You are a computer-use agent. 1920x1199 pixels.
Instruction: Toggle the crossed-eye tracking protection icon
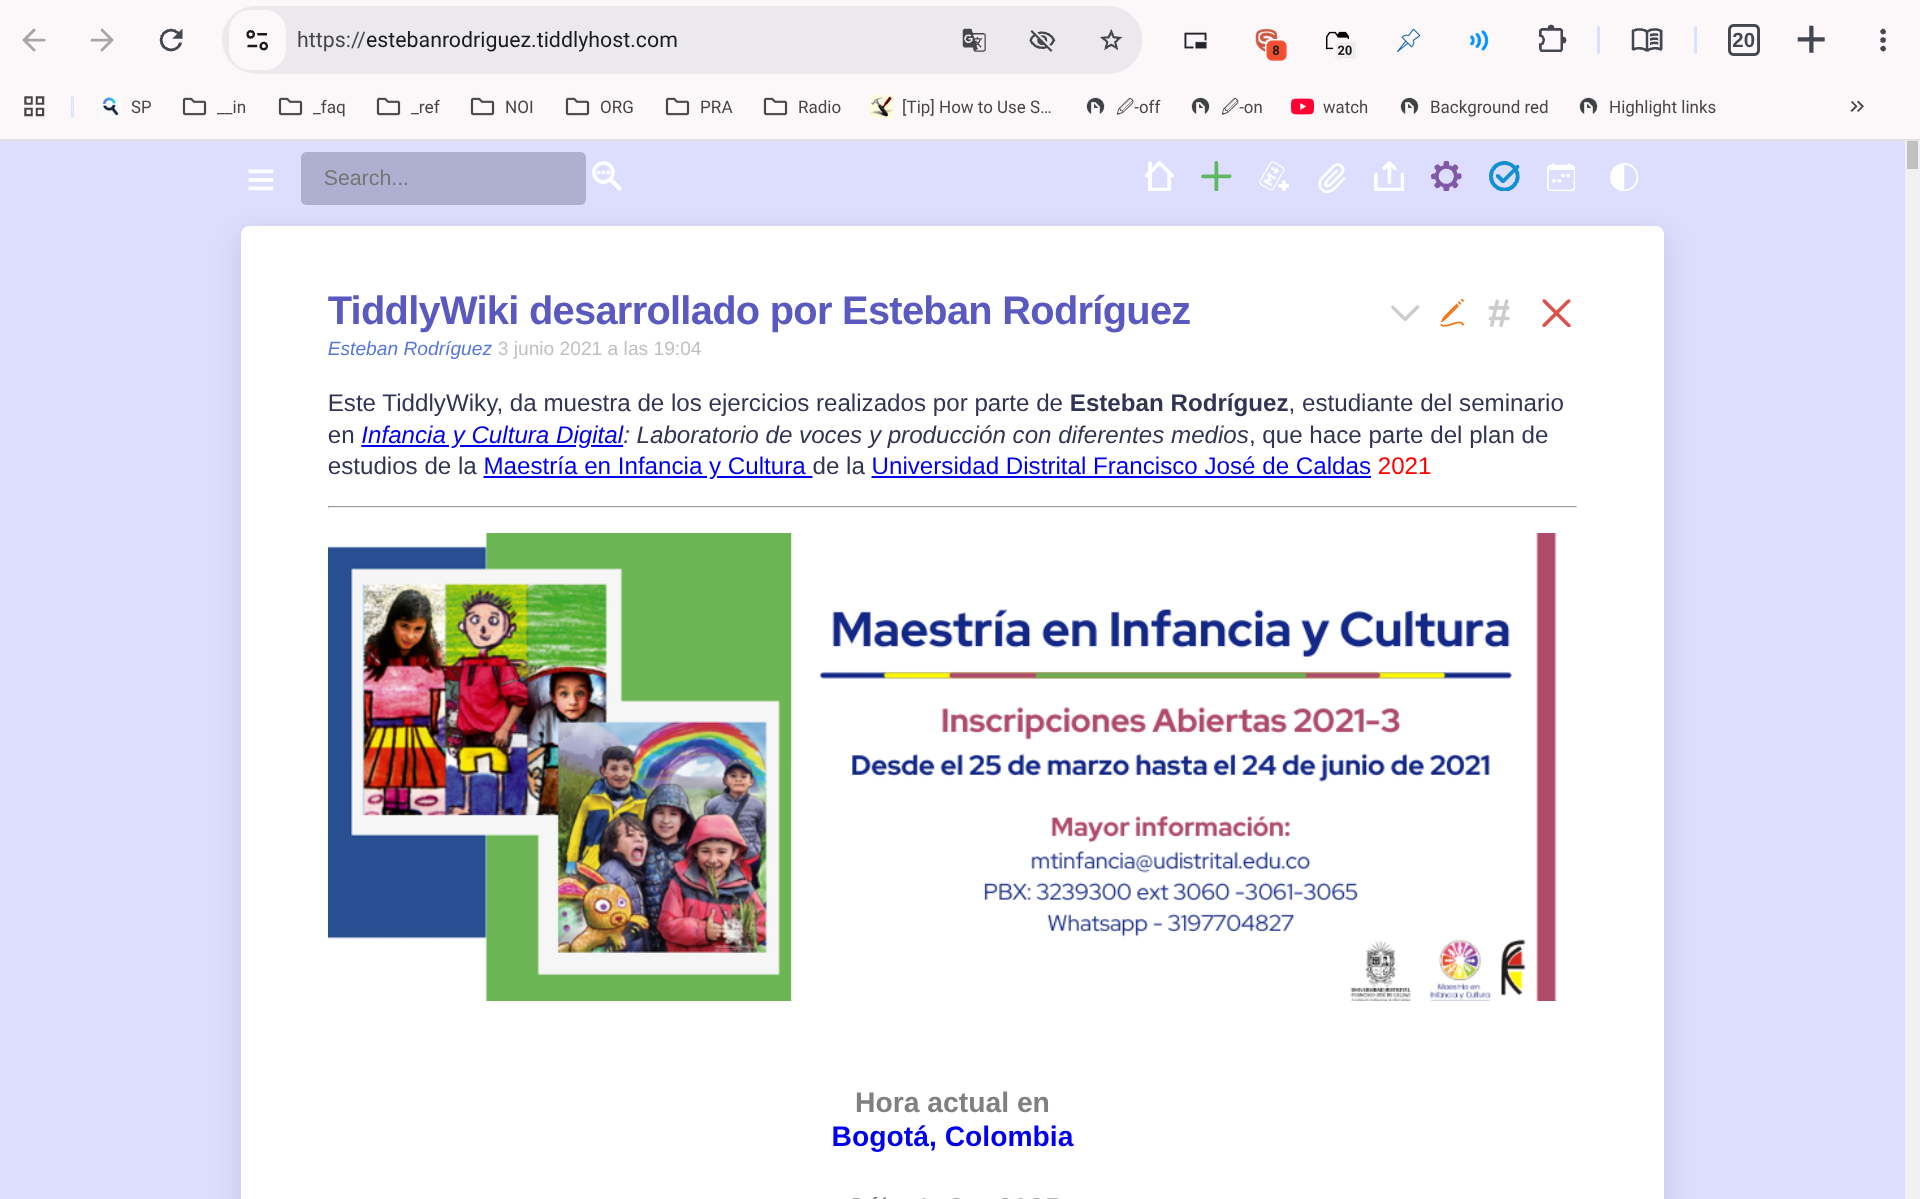(1042, 40)
